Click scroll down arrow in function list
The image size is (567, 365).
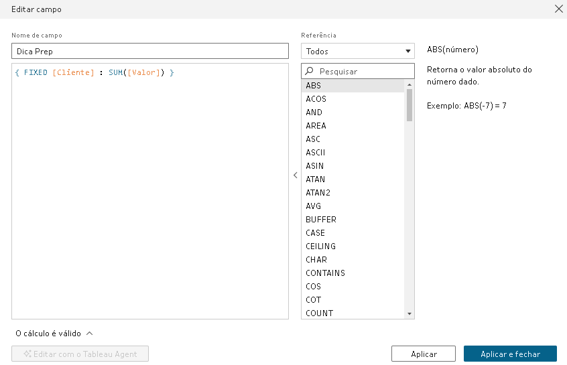(x=409, y=314)
